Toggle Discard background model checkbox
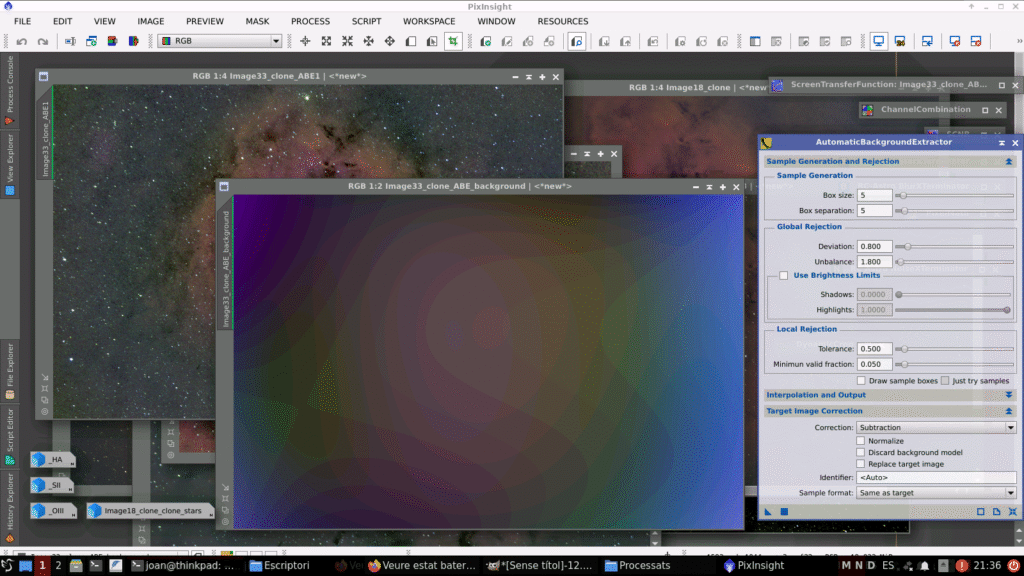This screenshot has width=1024, height=576. coord(861,452)
